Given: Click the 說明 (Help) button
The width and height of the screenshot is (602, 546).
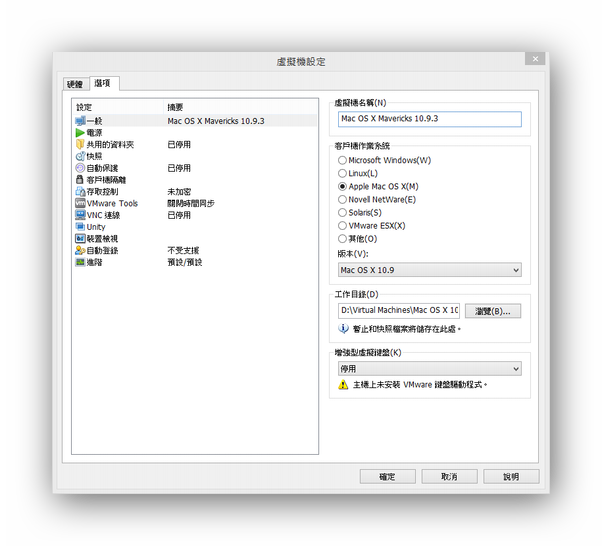Looking at the screenshot, I should coord(511,477).
